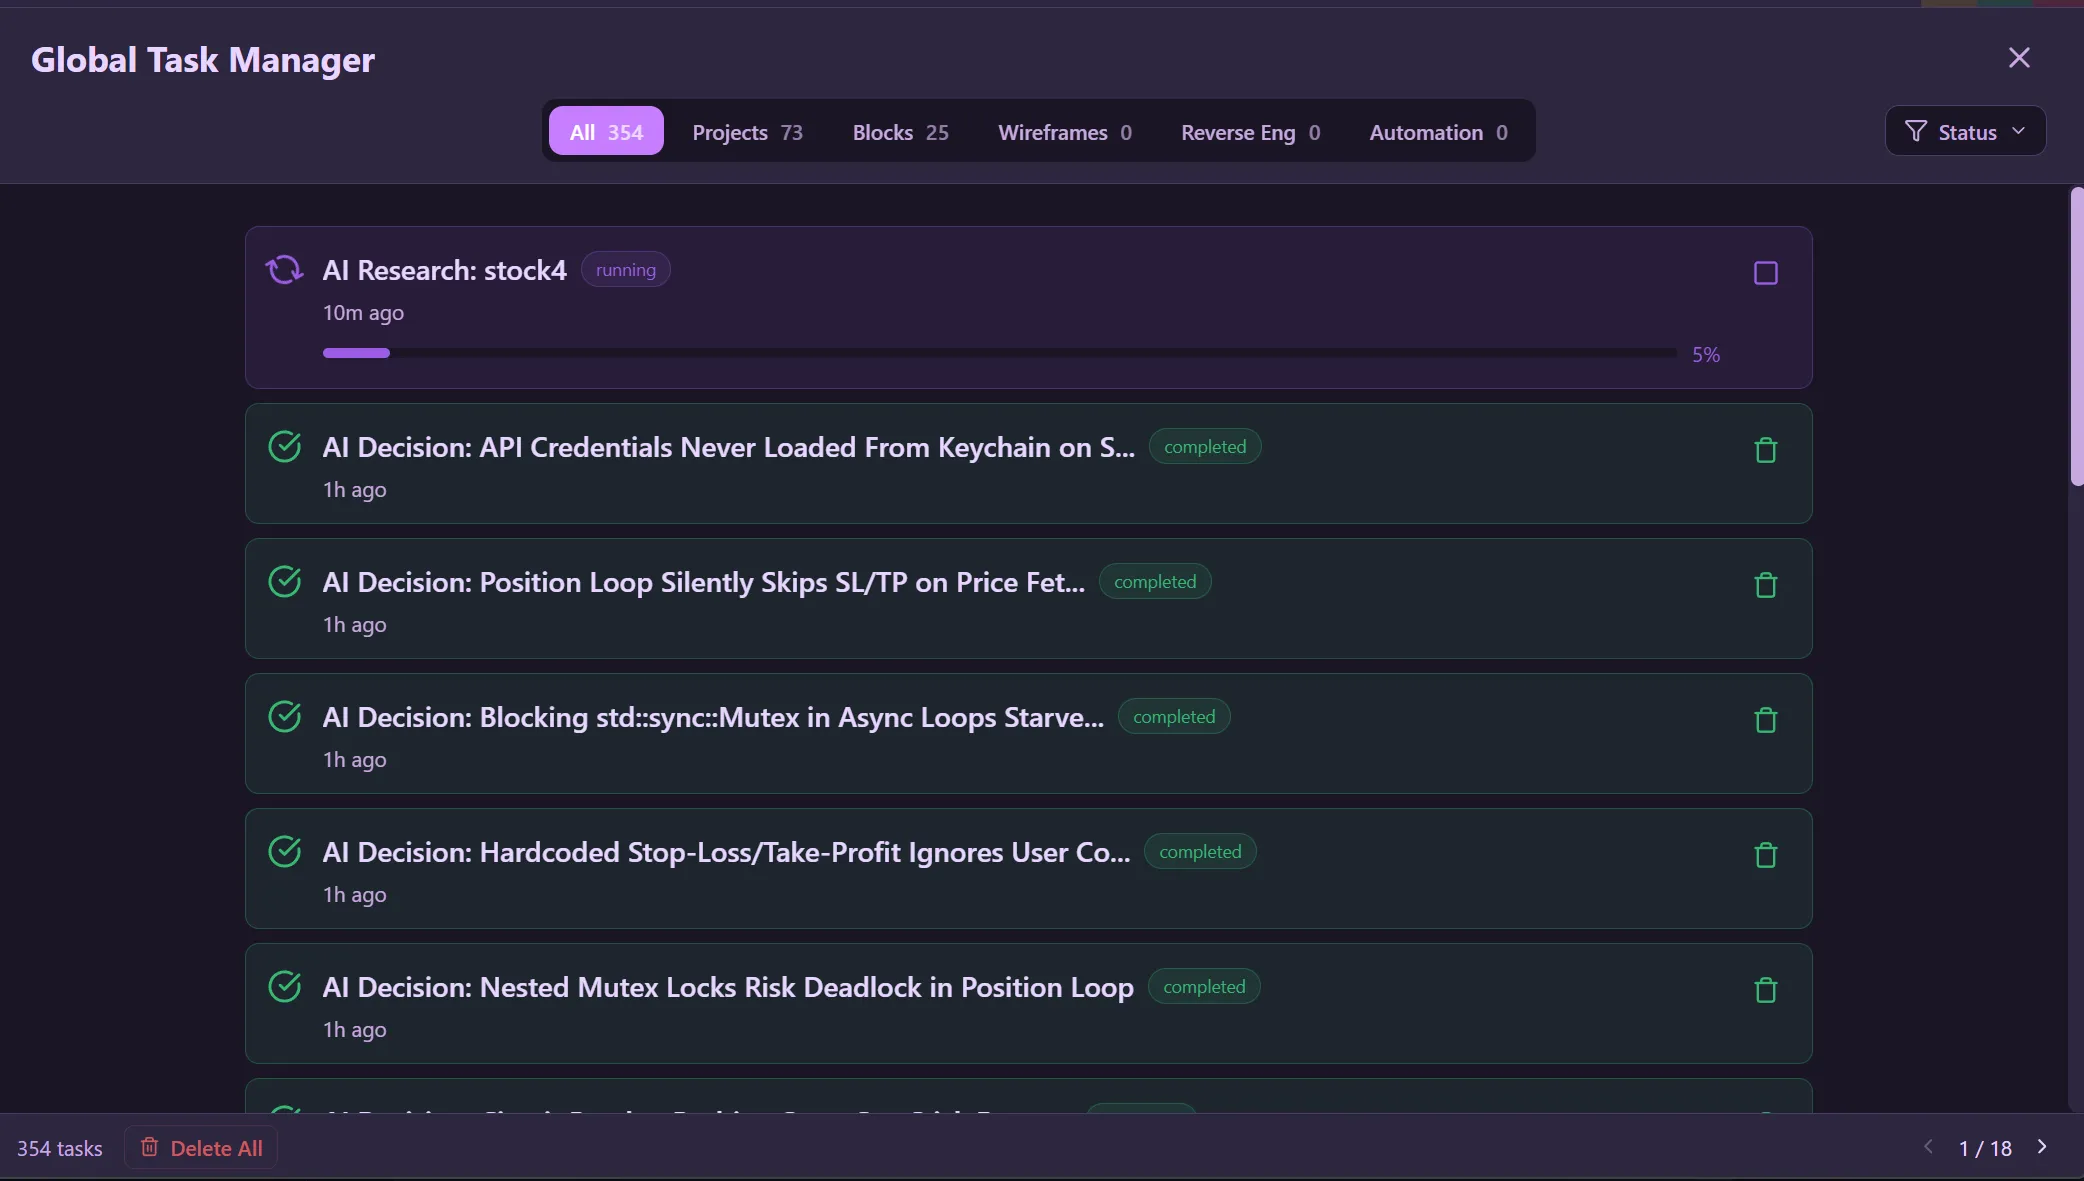This screenshot has width=2084, height=1181.
Task: Open the Status filter dropdown
Action: point(1965,131)
